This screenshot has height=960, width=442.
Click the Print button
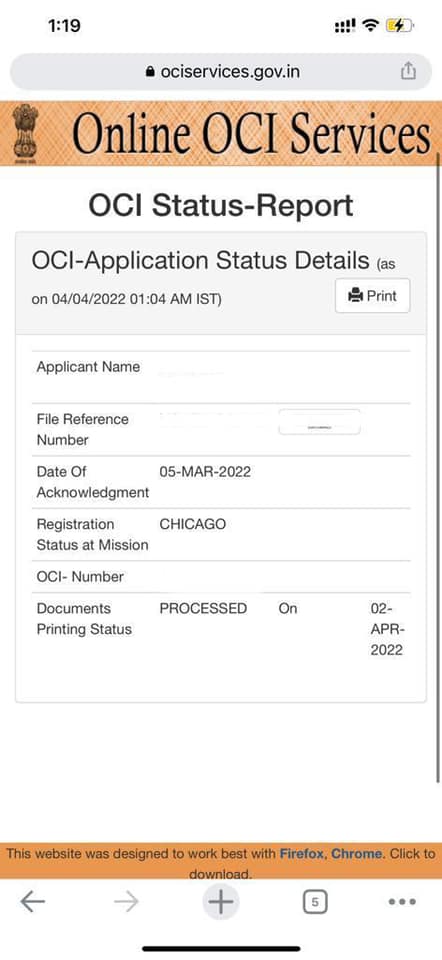click(x=373, y=296)
